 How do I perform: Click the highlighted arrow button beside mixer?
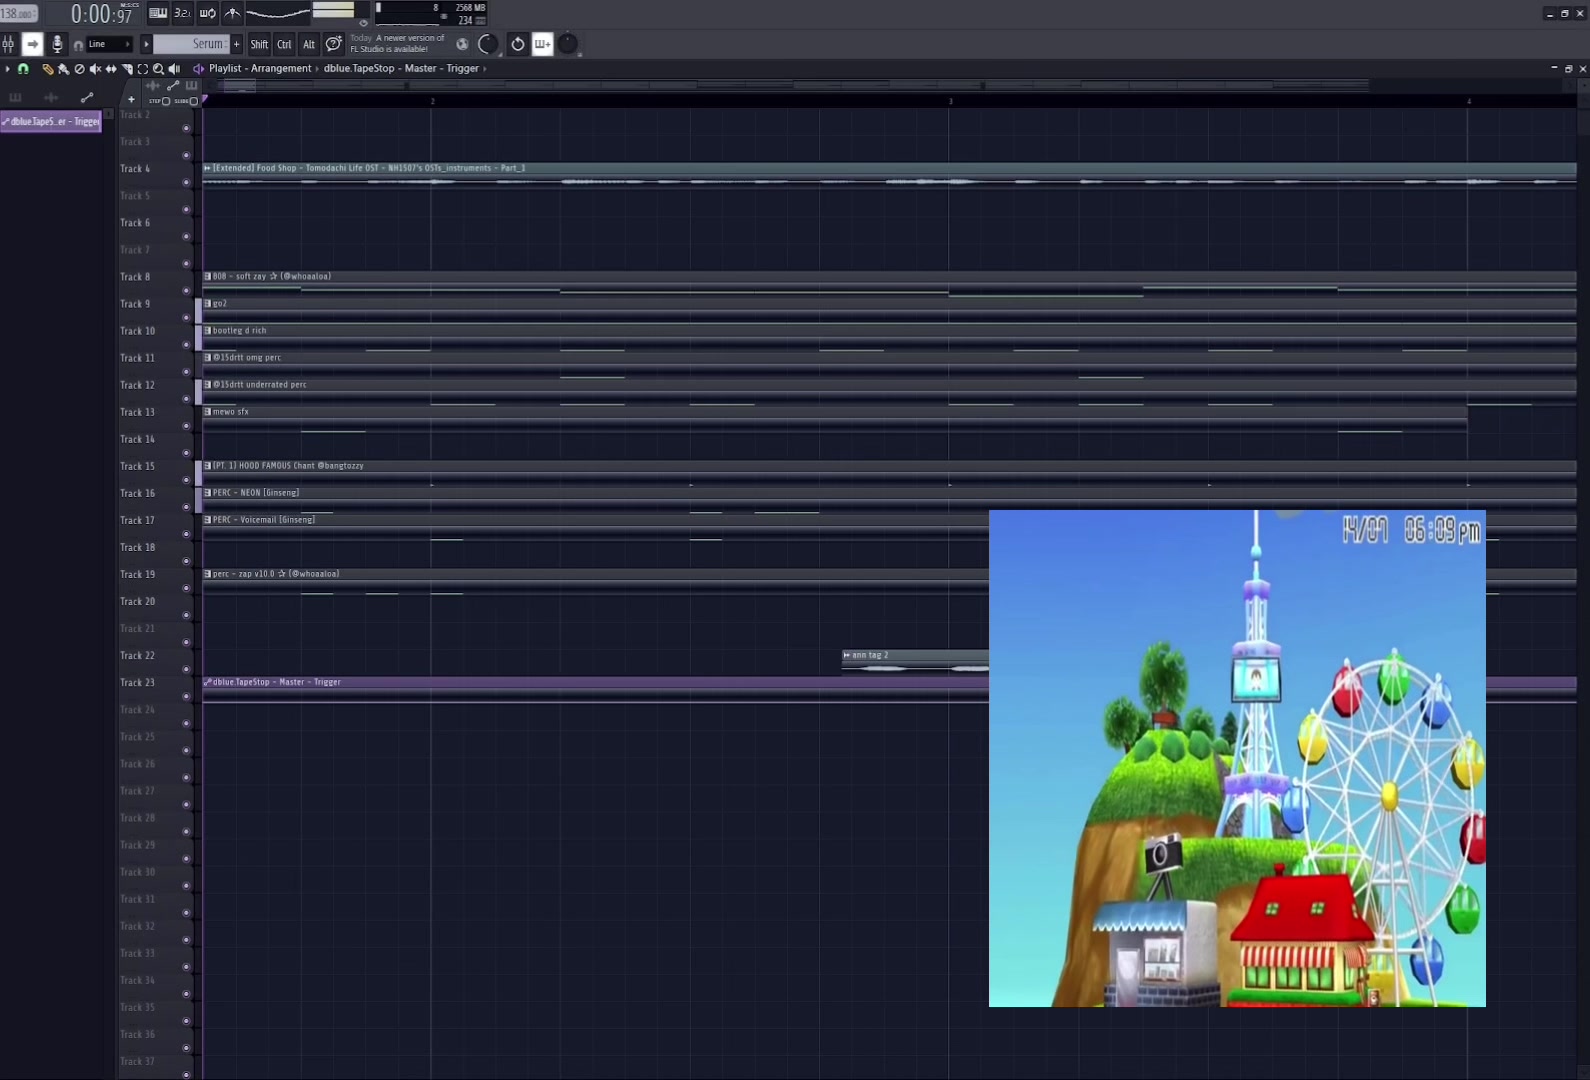tap(32, 44)
